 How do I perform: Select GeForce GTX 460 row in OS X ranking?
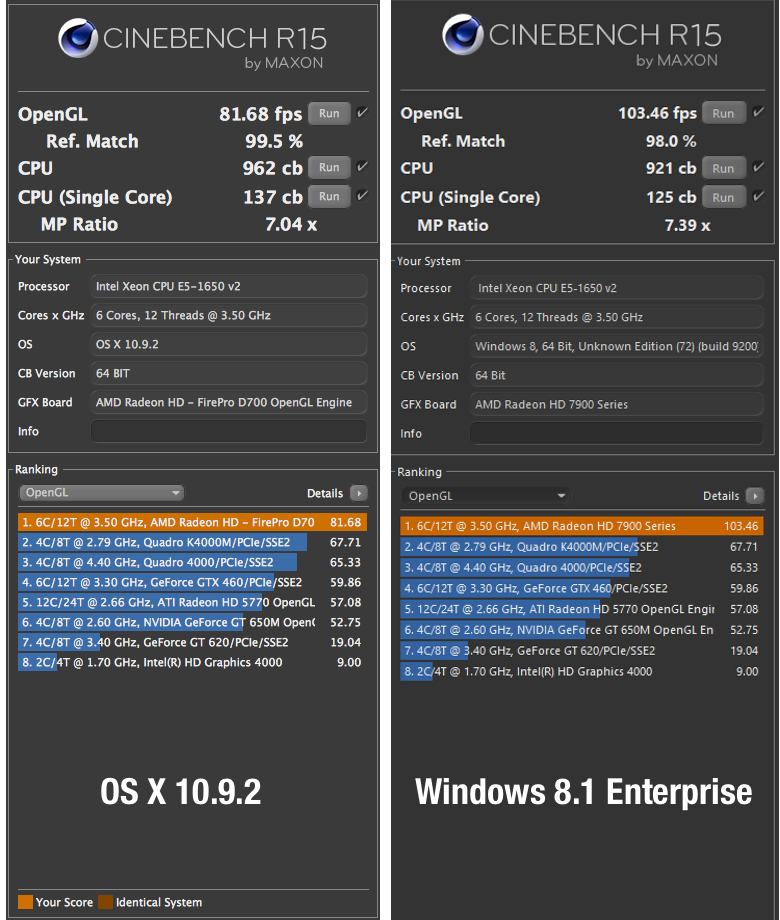click(x=193, y=582)
